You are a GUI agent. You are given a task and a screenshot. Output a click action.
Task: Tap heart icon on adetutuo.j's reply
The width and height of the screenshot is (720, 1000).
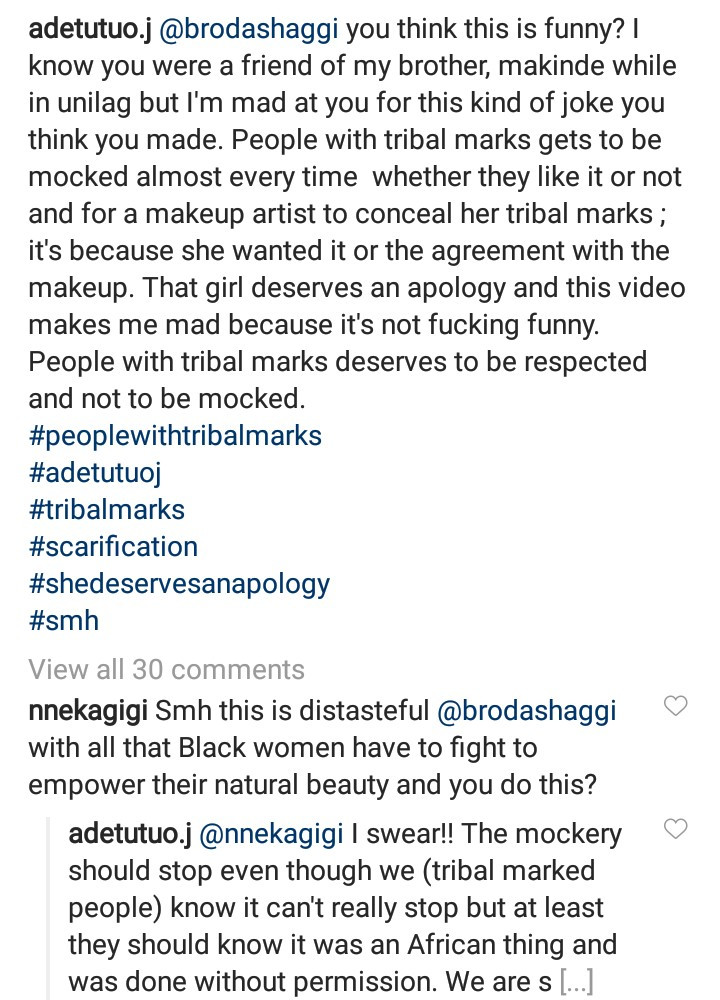[676, 829]
